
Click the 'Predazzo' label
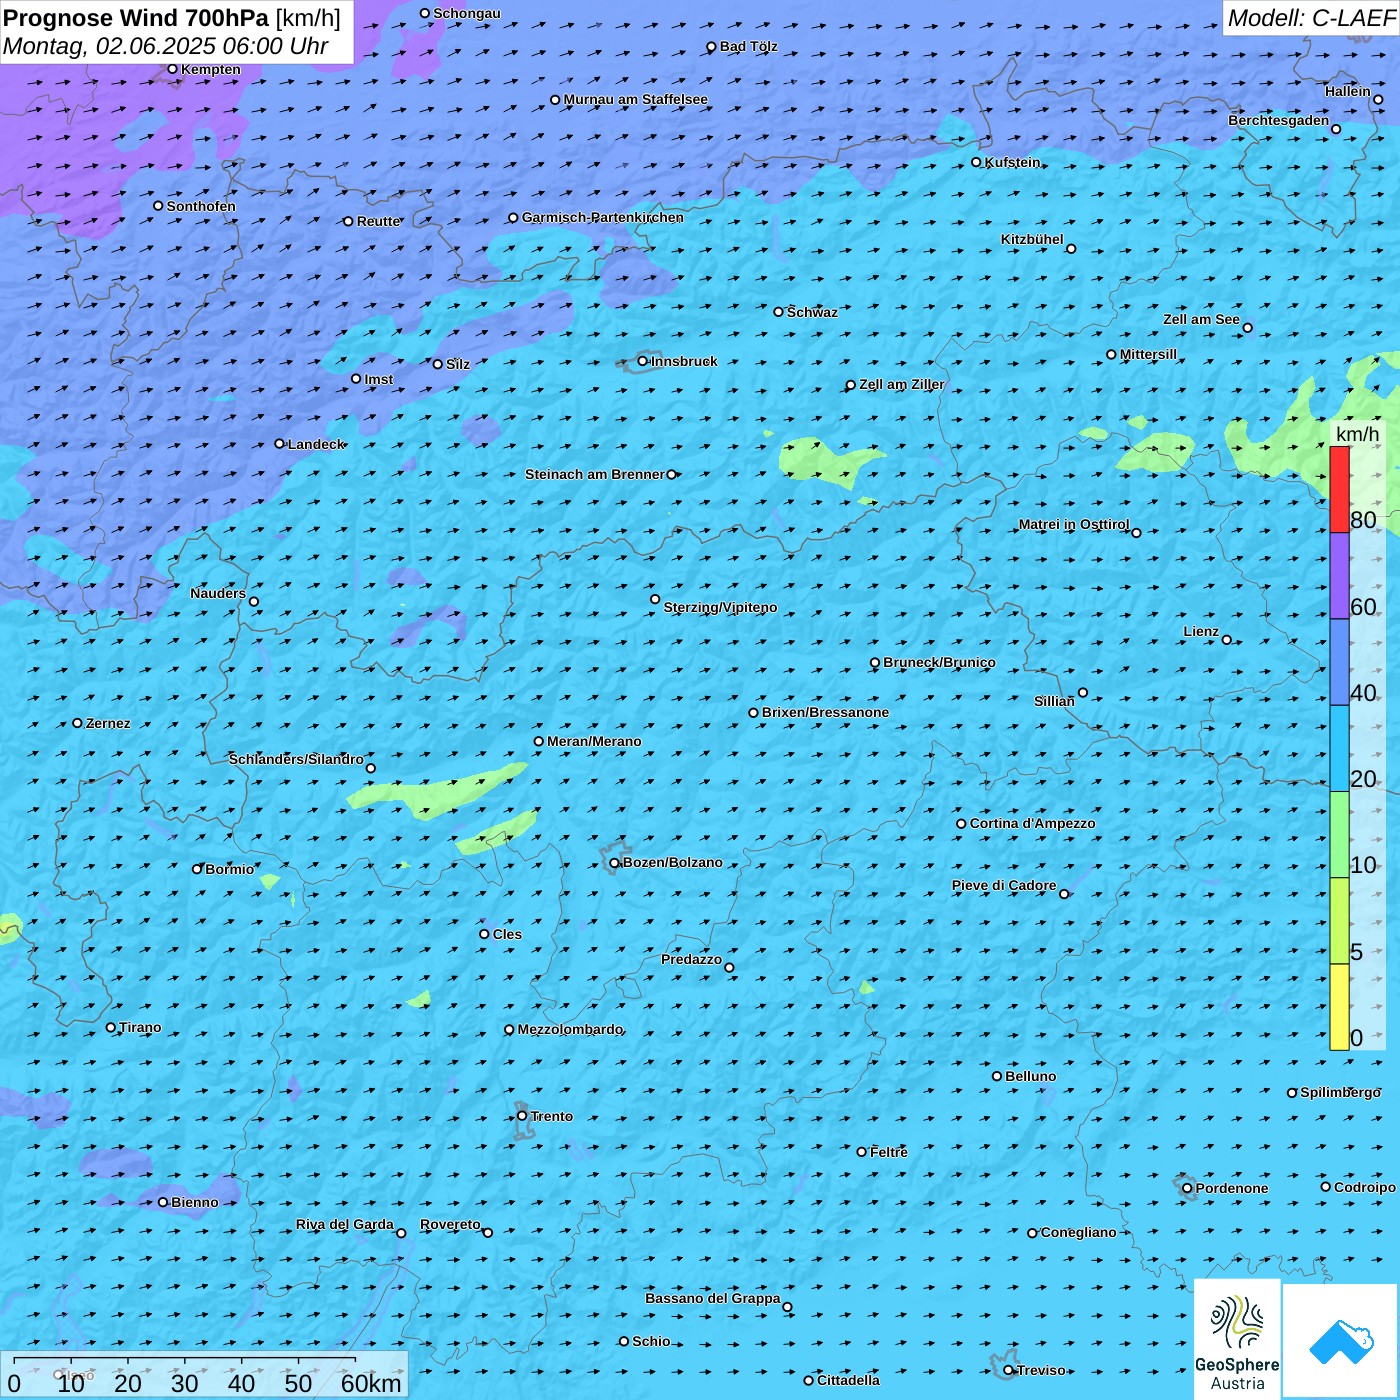pyautogui.click(x=692, y=959)
